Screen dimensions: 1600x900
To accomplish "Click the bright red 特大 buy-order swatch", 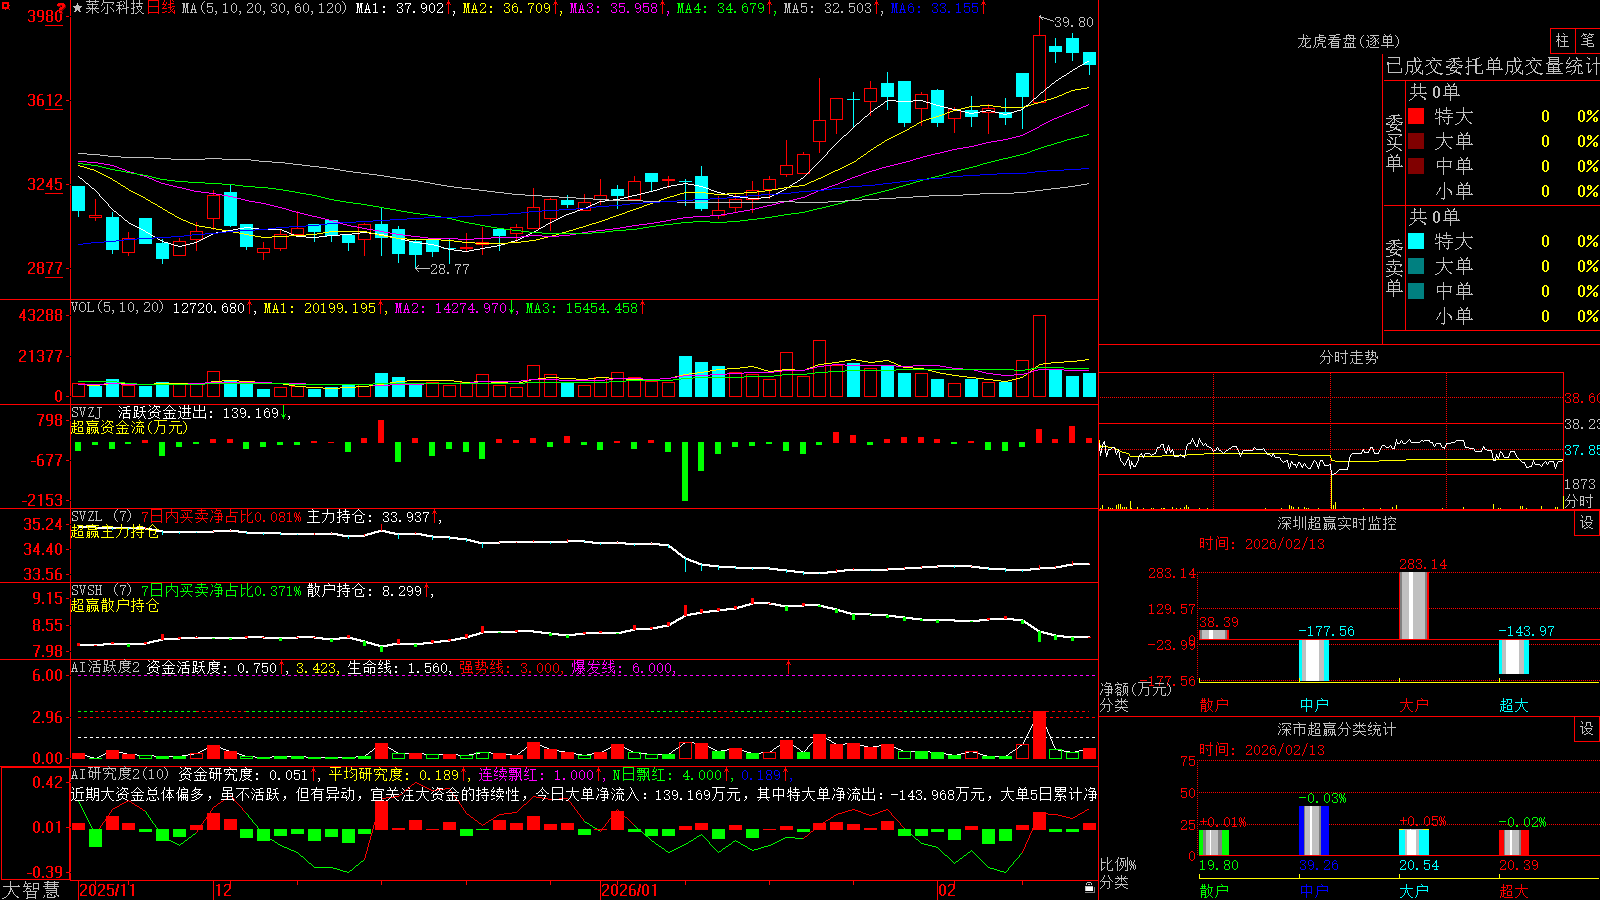I will 1416,116.
